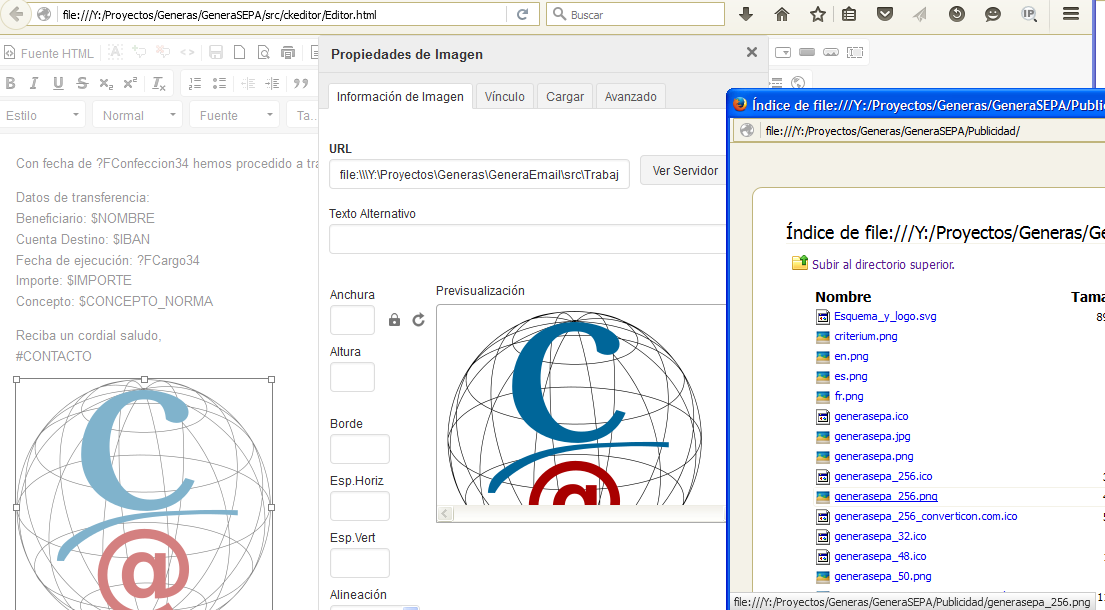The image size is (1105, 610).
Task: Open criterium.png file link
Action: click(865, 336)
